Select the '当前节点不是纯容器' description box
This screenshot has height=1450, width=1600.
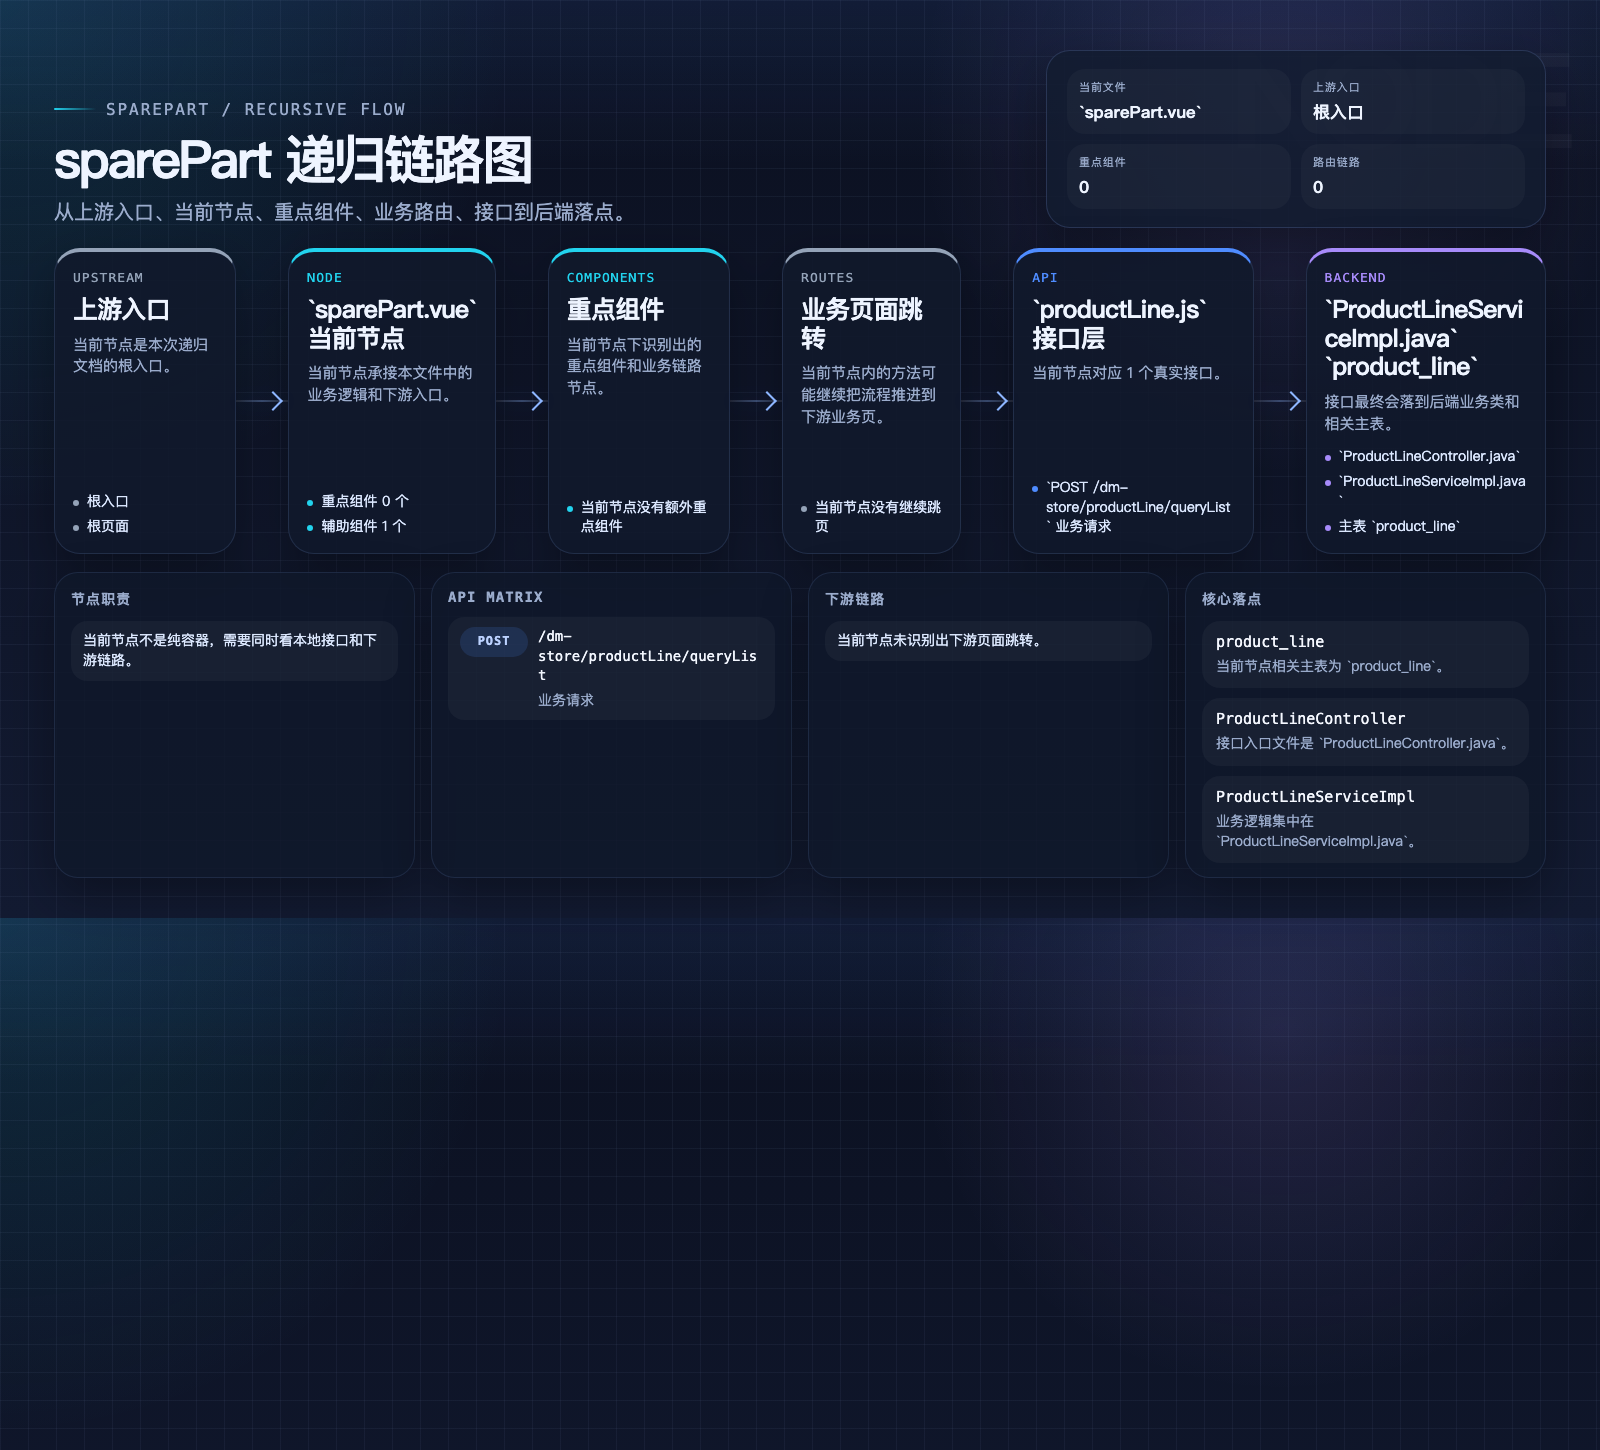pos(234,651)
